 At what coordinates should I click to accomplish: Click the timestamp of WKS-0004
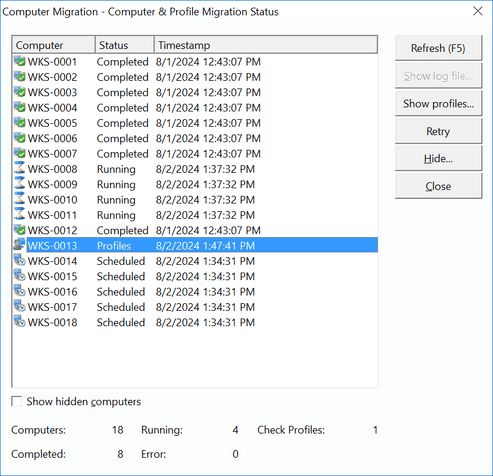click(208, 108)
